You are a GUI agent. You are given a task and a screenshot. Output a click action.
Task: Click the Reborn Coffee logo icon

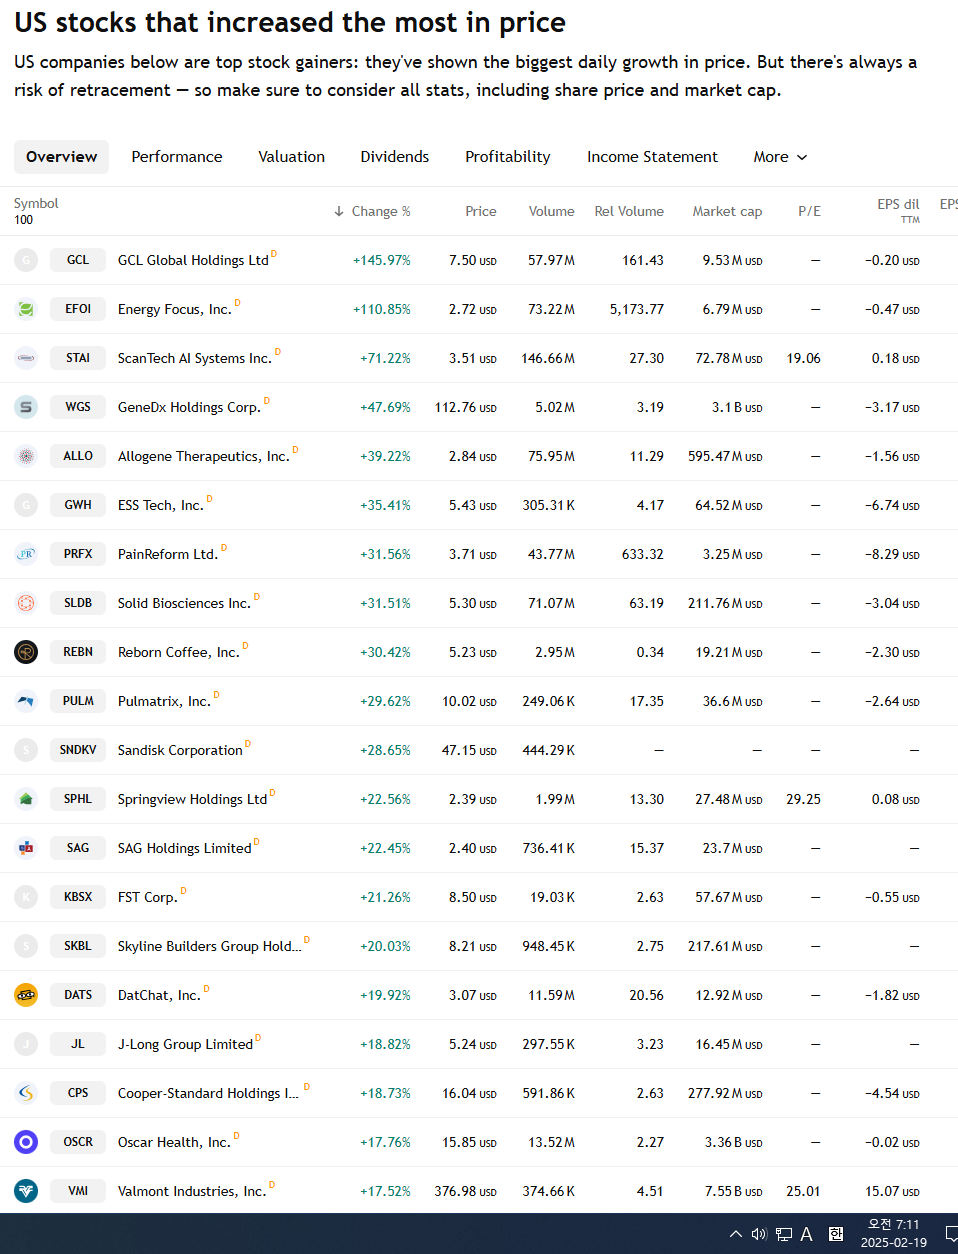pos(26,652)
